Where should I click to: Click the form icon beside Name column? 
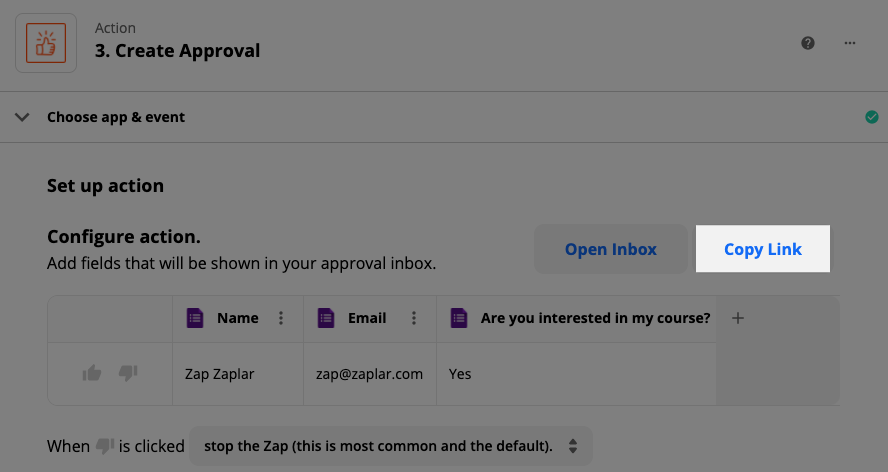[195, 318]
